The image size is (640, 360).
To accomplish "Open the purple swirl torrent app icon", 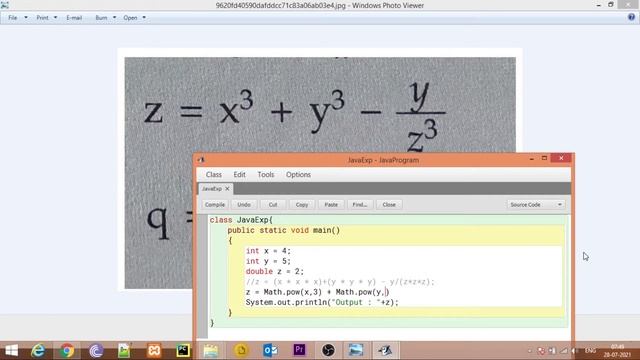I will tap(96, 351).
